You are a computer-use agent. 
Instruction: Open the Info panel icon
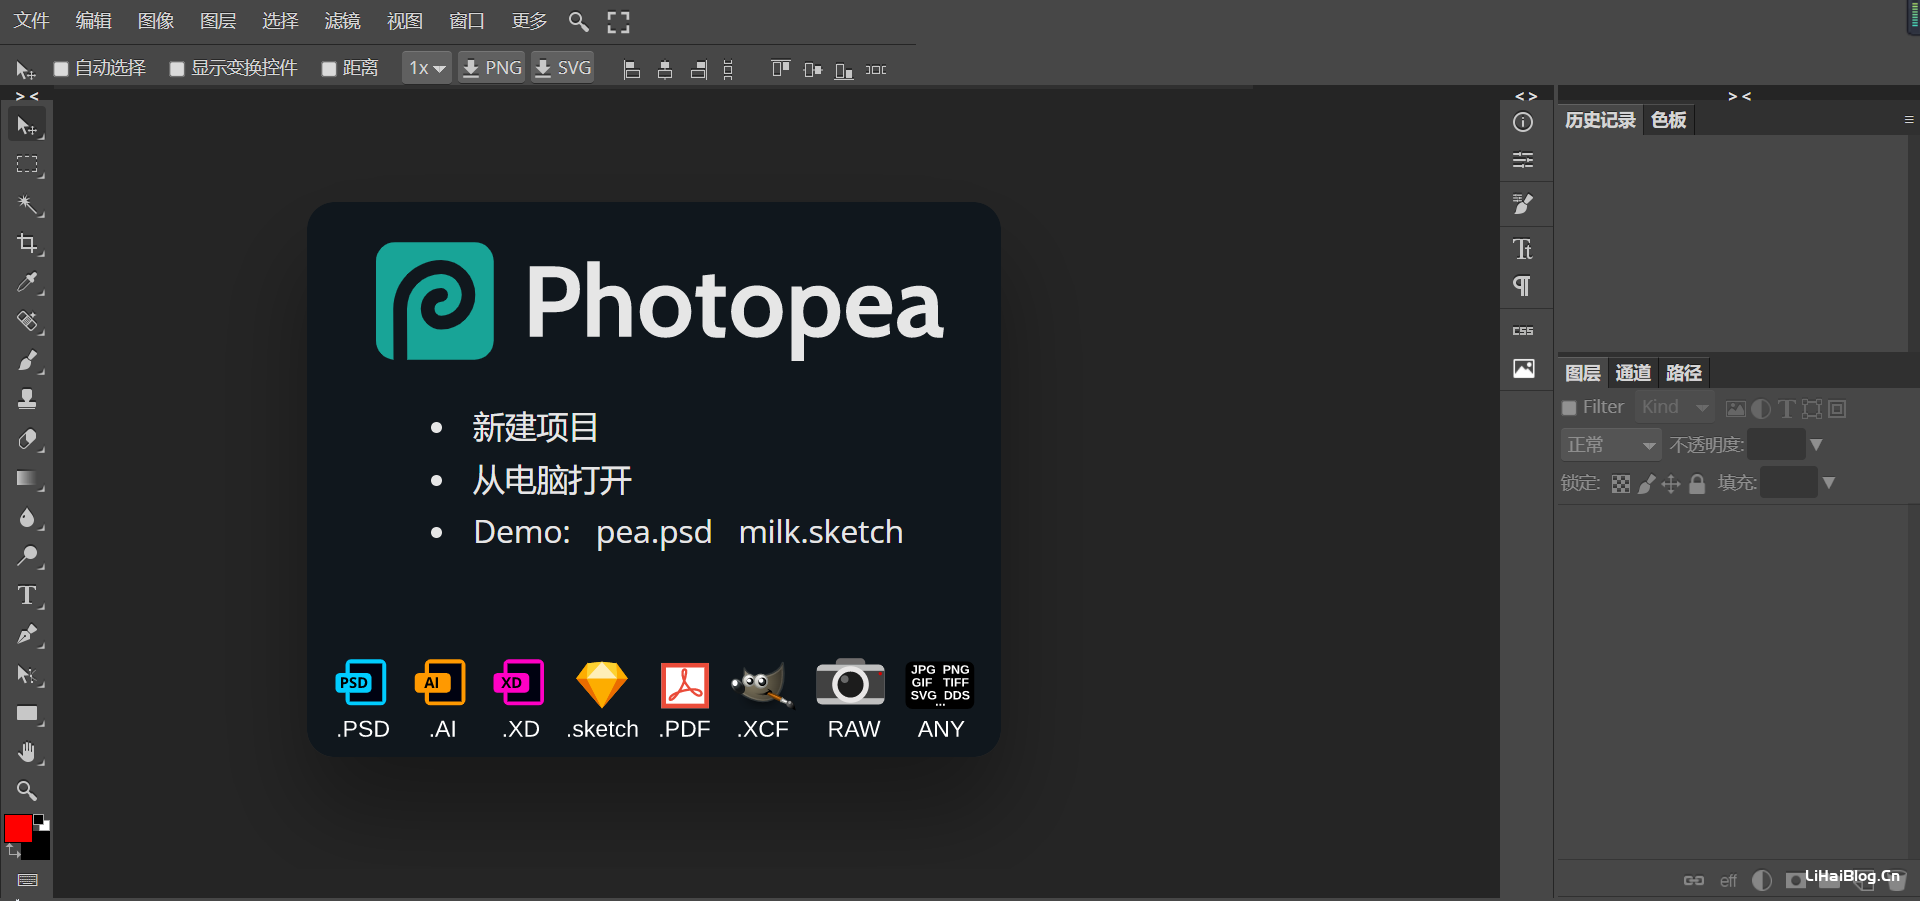click(1523, 122)
